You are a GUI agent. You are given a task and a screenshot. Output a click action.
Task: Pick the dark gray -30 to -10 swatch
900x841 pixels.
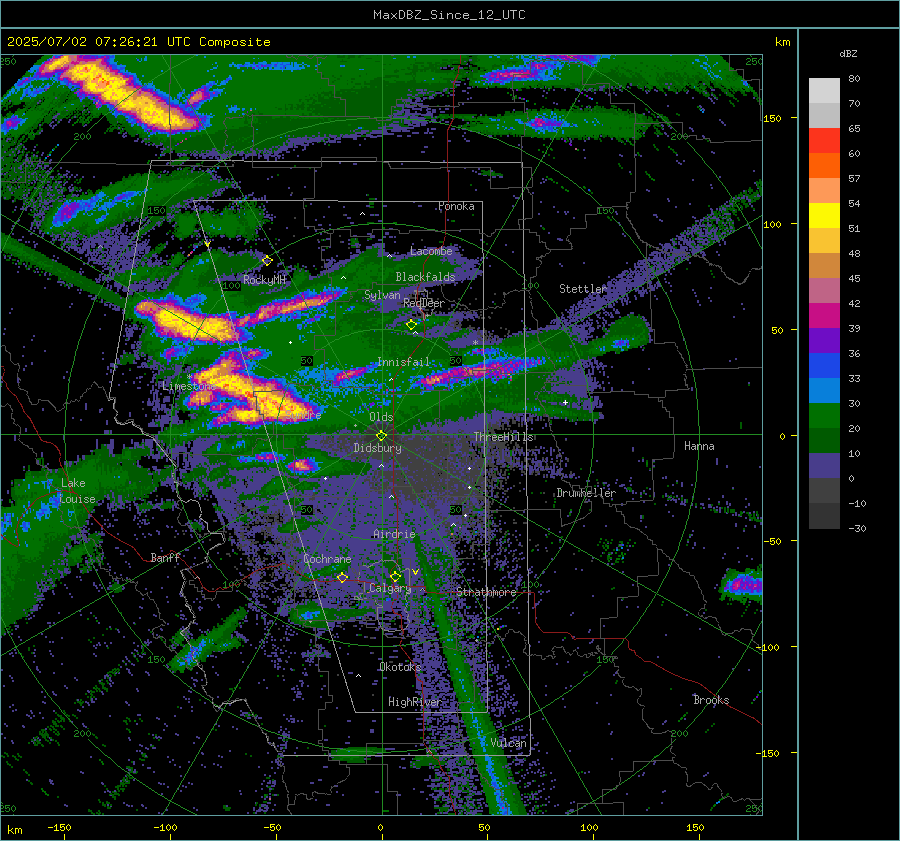[x=824, y=516]
